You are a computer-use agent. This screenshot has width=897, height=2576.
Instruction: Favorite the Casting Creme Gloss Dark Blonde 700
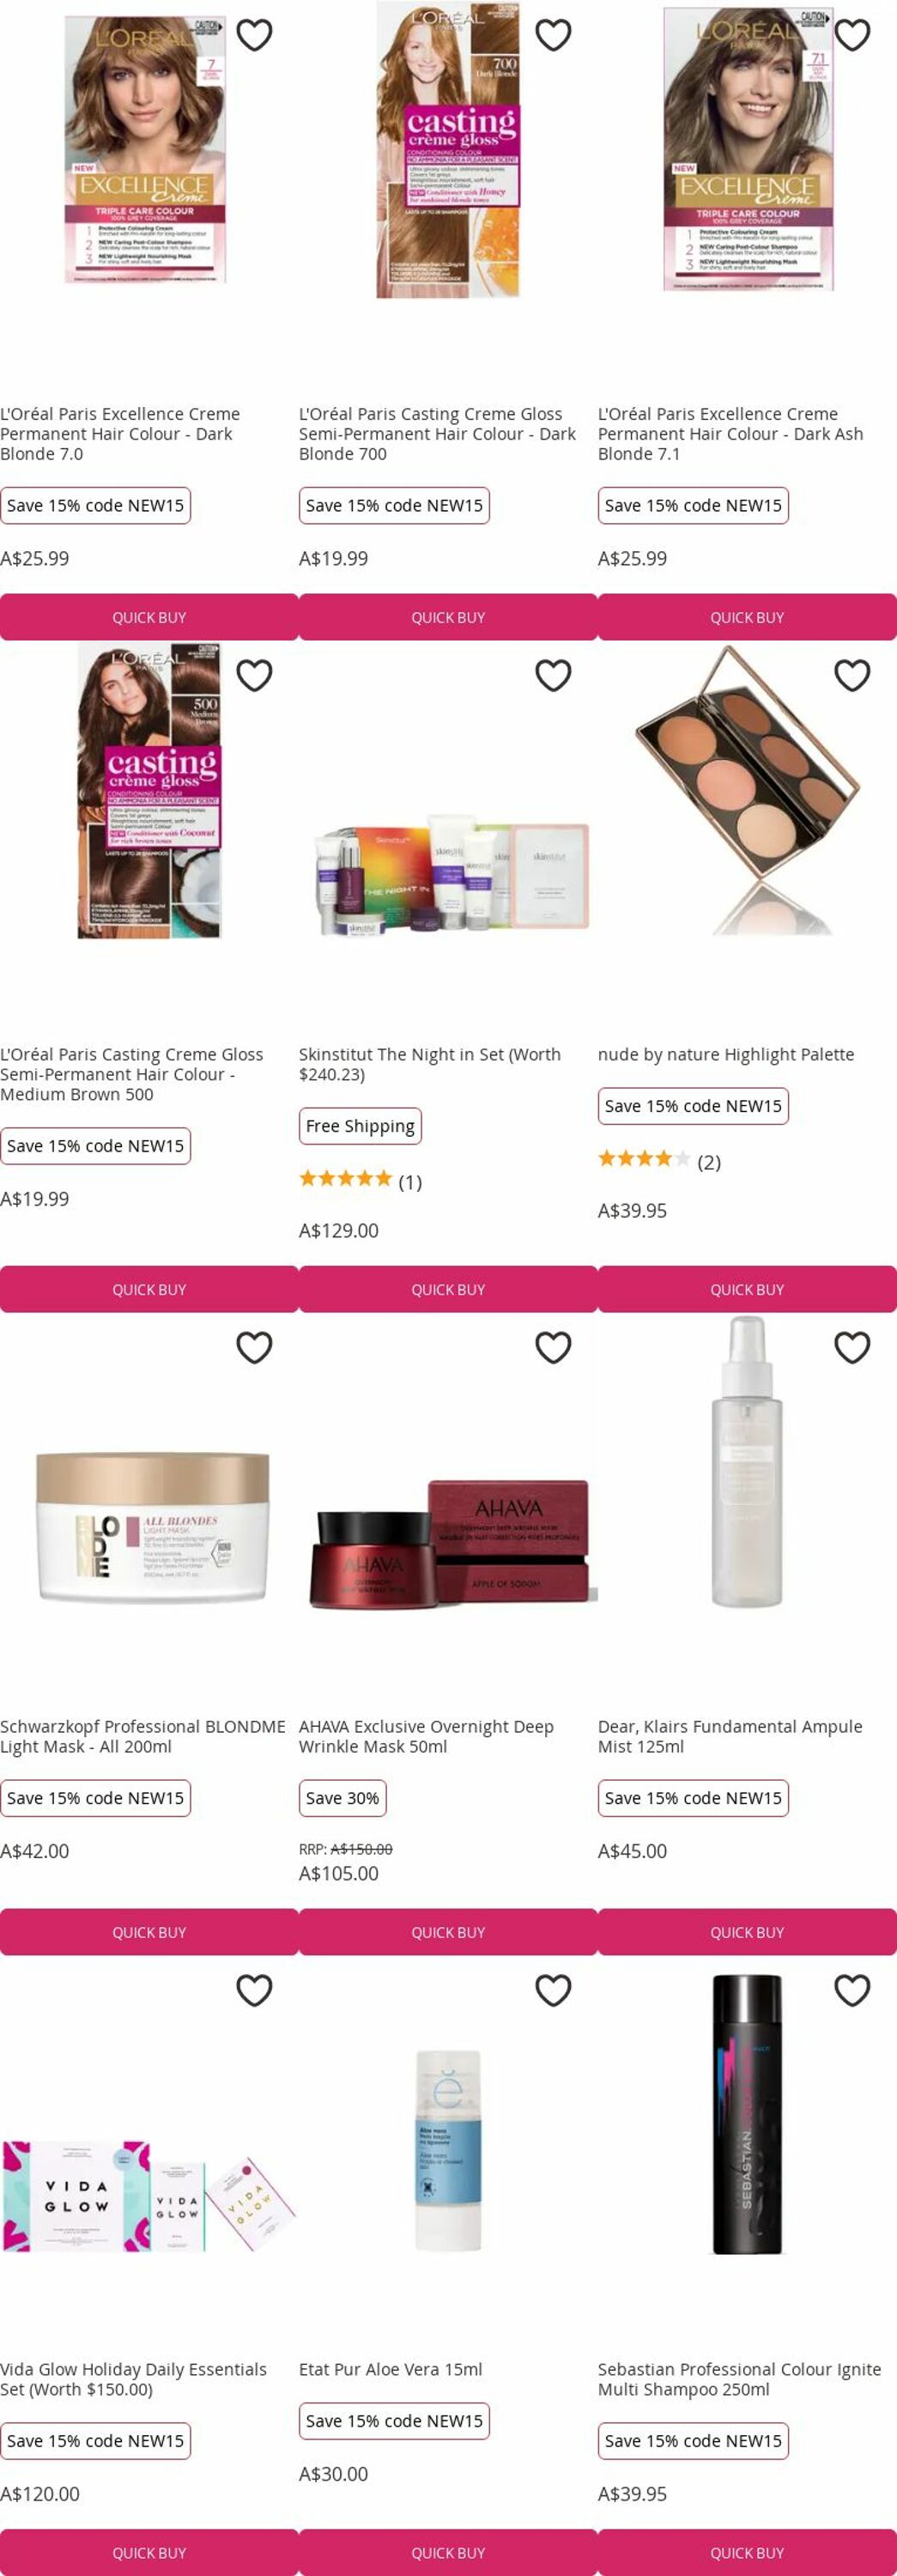click(553, 35)
